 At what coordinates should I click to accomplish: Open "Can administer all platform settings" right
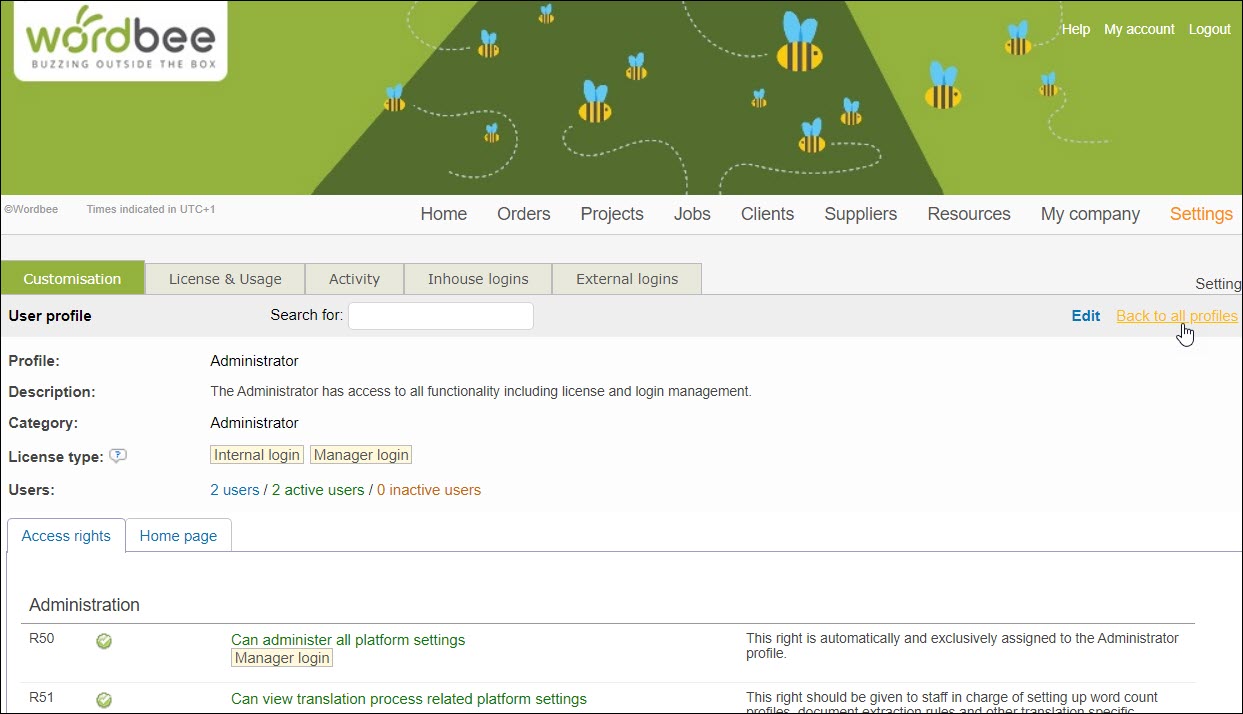click(348, 640)
